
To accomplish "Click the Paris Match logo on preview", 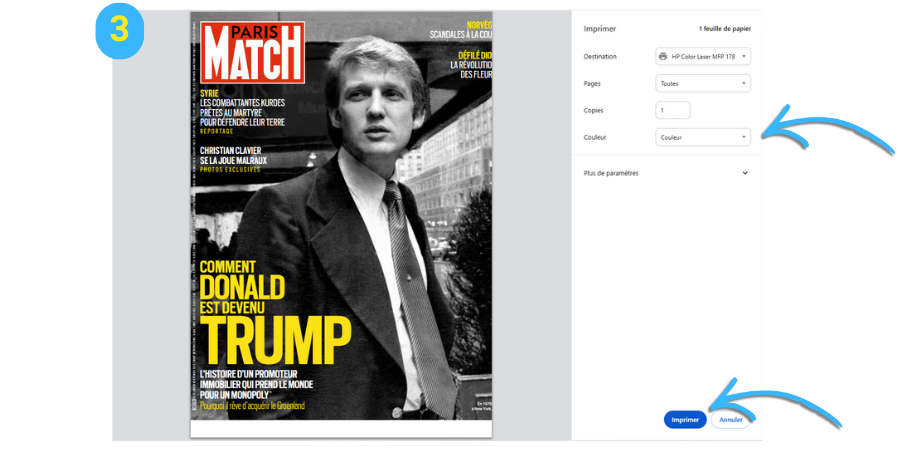I will point(253,52).
